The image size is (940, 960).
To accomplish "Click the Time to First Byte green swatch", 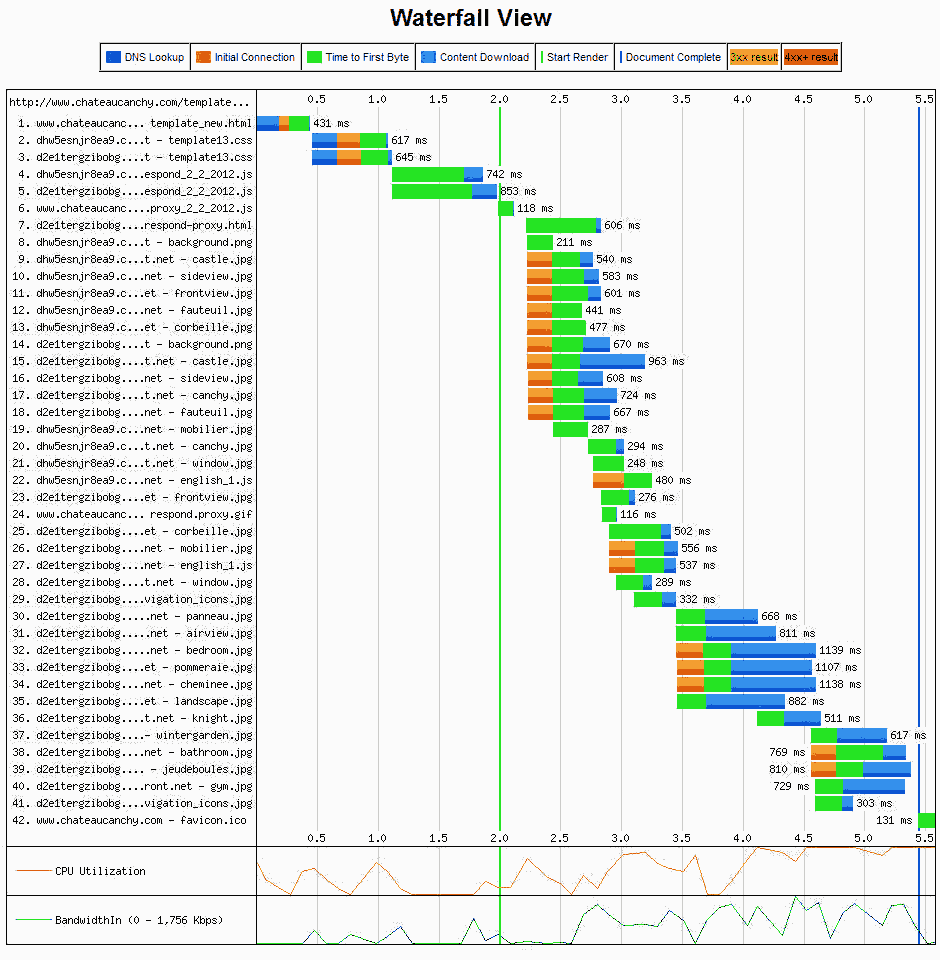I will click(x=314, y=57).
